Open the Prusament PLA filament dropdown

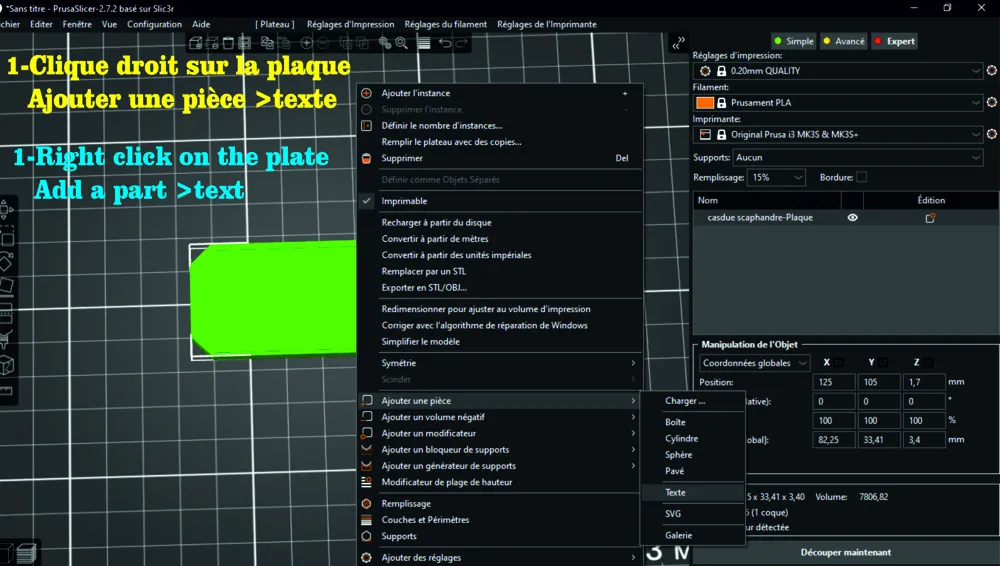pos(838,102)
